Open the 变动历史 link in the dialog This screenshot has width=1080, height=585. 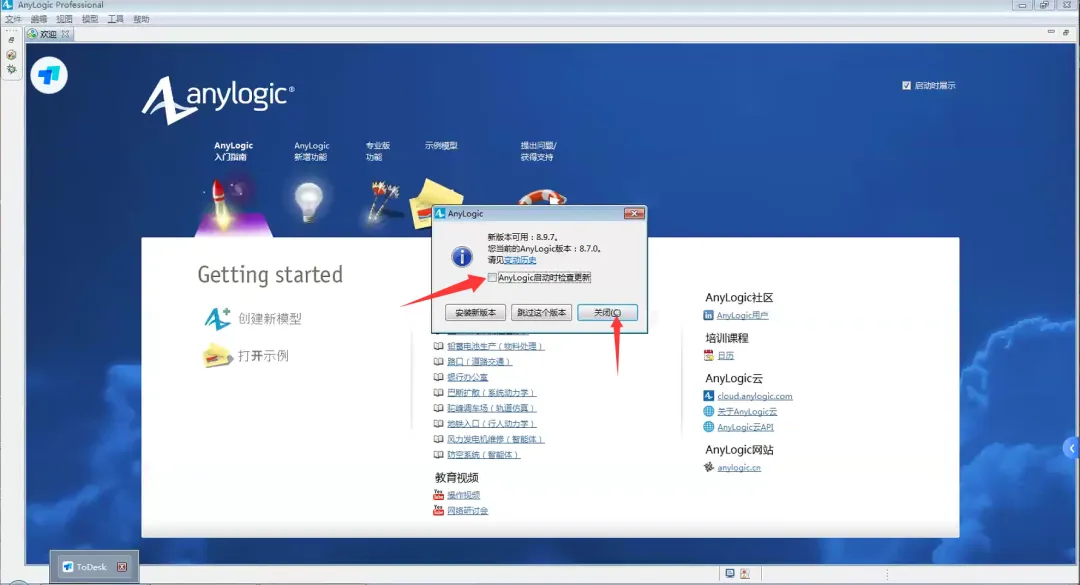pyautogui.click(x=520, y=260)
